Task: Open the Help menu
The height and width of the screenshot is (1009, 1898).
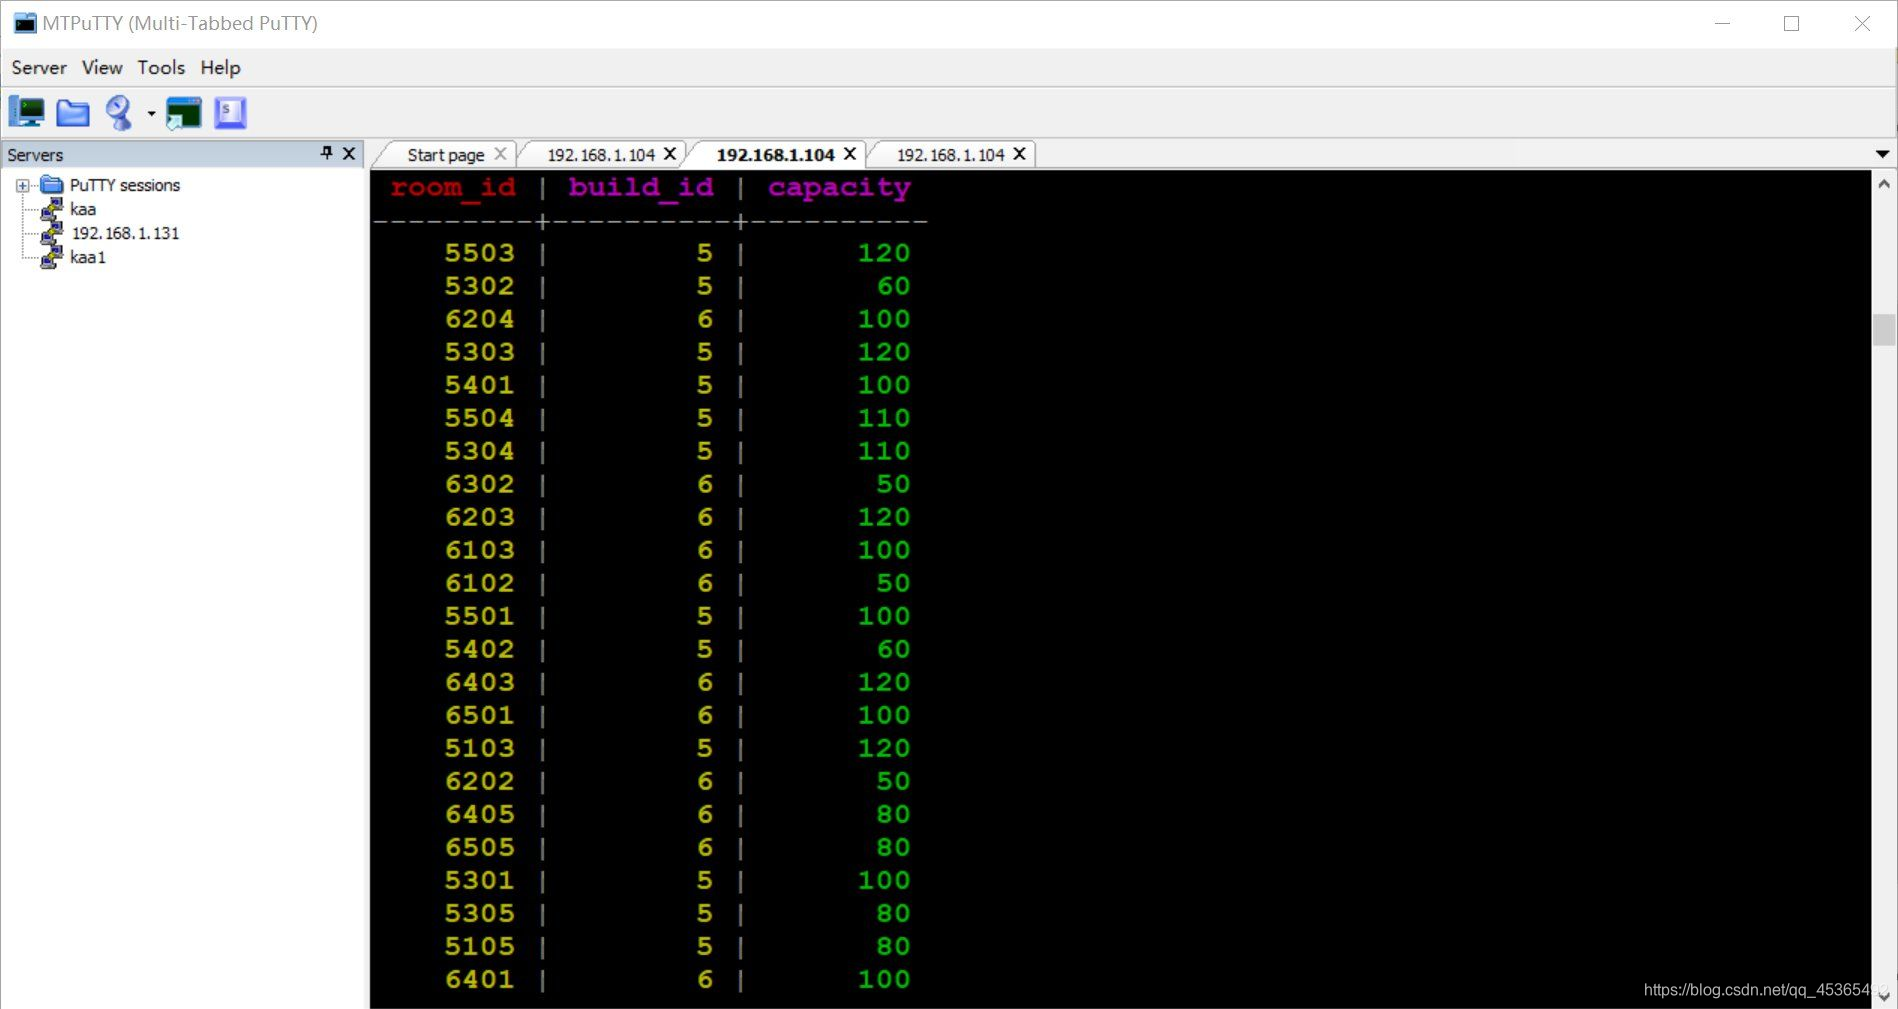Action: [220, 68]
